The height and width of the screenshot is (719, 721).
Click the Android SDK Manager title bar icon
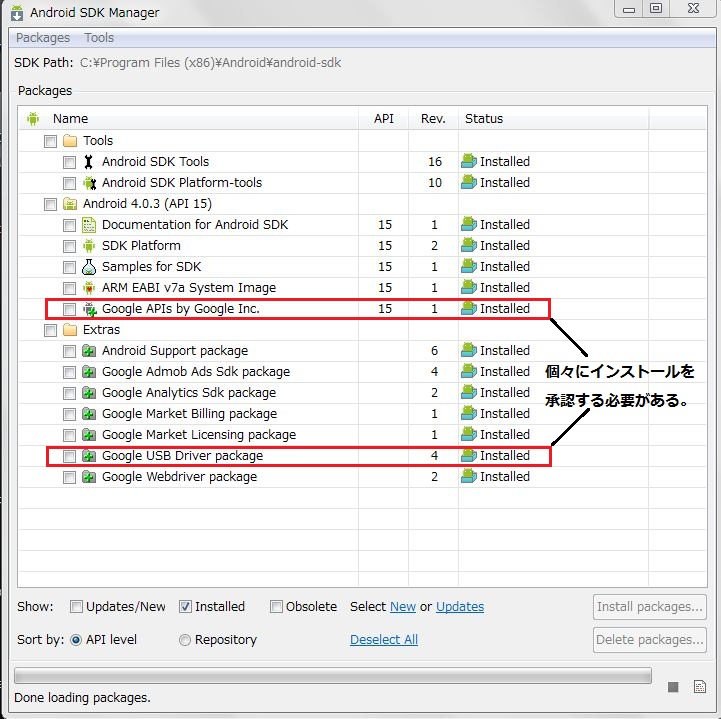[x=17, y=13]
